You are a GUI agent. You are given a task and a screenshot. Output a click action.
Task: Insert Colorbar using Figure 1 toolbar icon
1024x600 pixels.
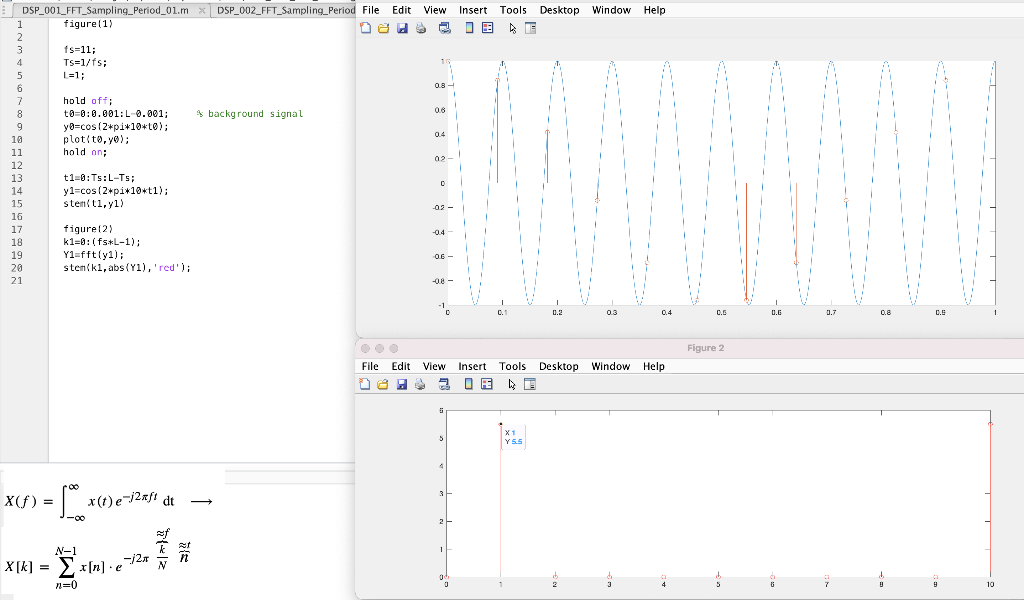(x=469, y=28)
